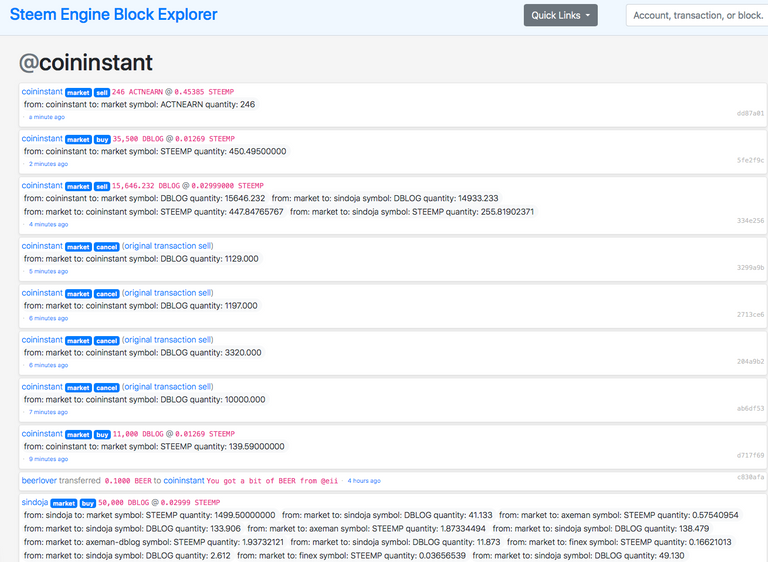Image resolution: width=768 pixels, height=562 pixels.
Task: Click '4 minutes ago' timestamp
Action: click(48, 224)
